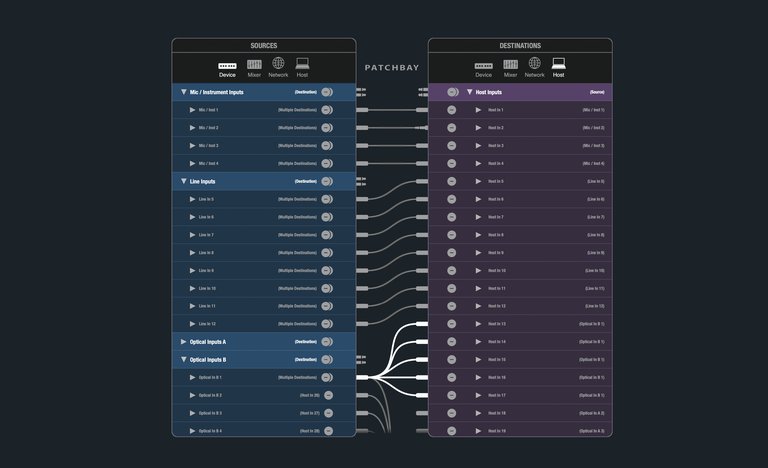Toggle the connection button for Optical In B 2
Screen dimensions: 768x468
point(328,395)
